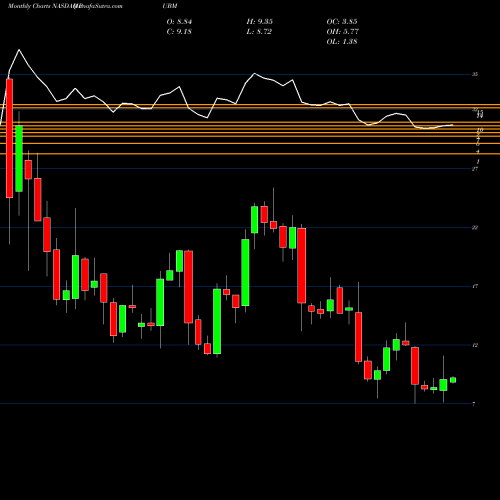The image size is (500, 500).
Task: Select the 'O: 8.84' open value
Action: (179, 22)
